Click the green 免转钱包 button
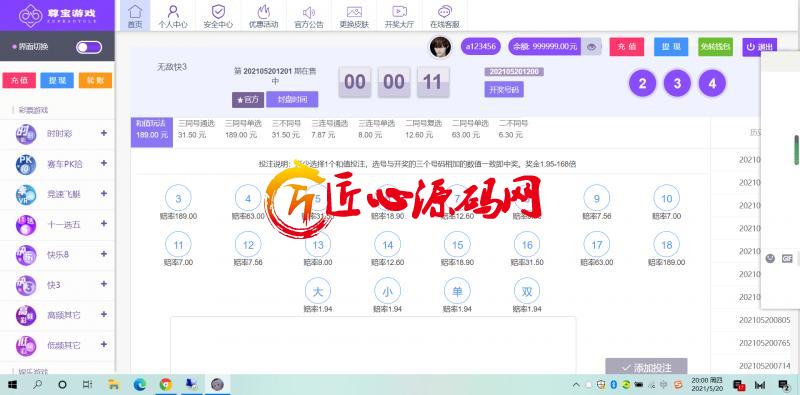The height and width of the screenshot is (395, 800). pos(715,46)
